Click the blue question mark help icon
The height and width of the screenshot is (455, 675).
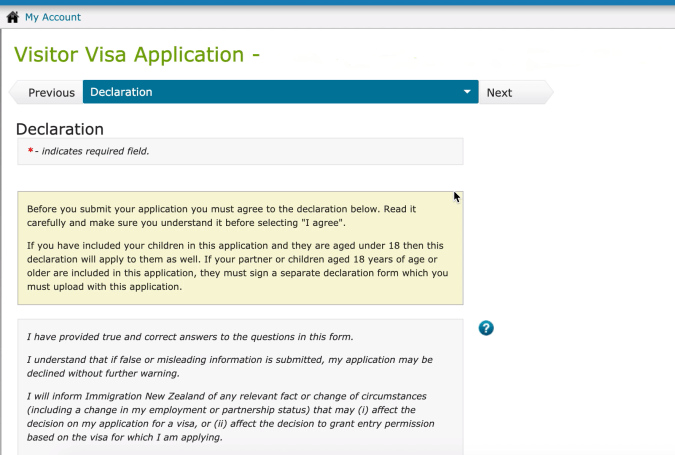pos(487,328)
